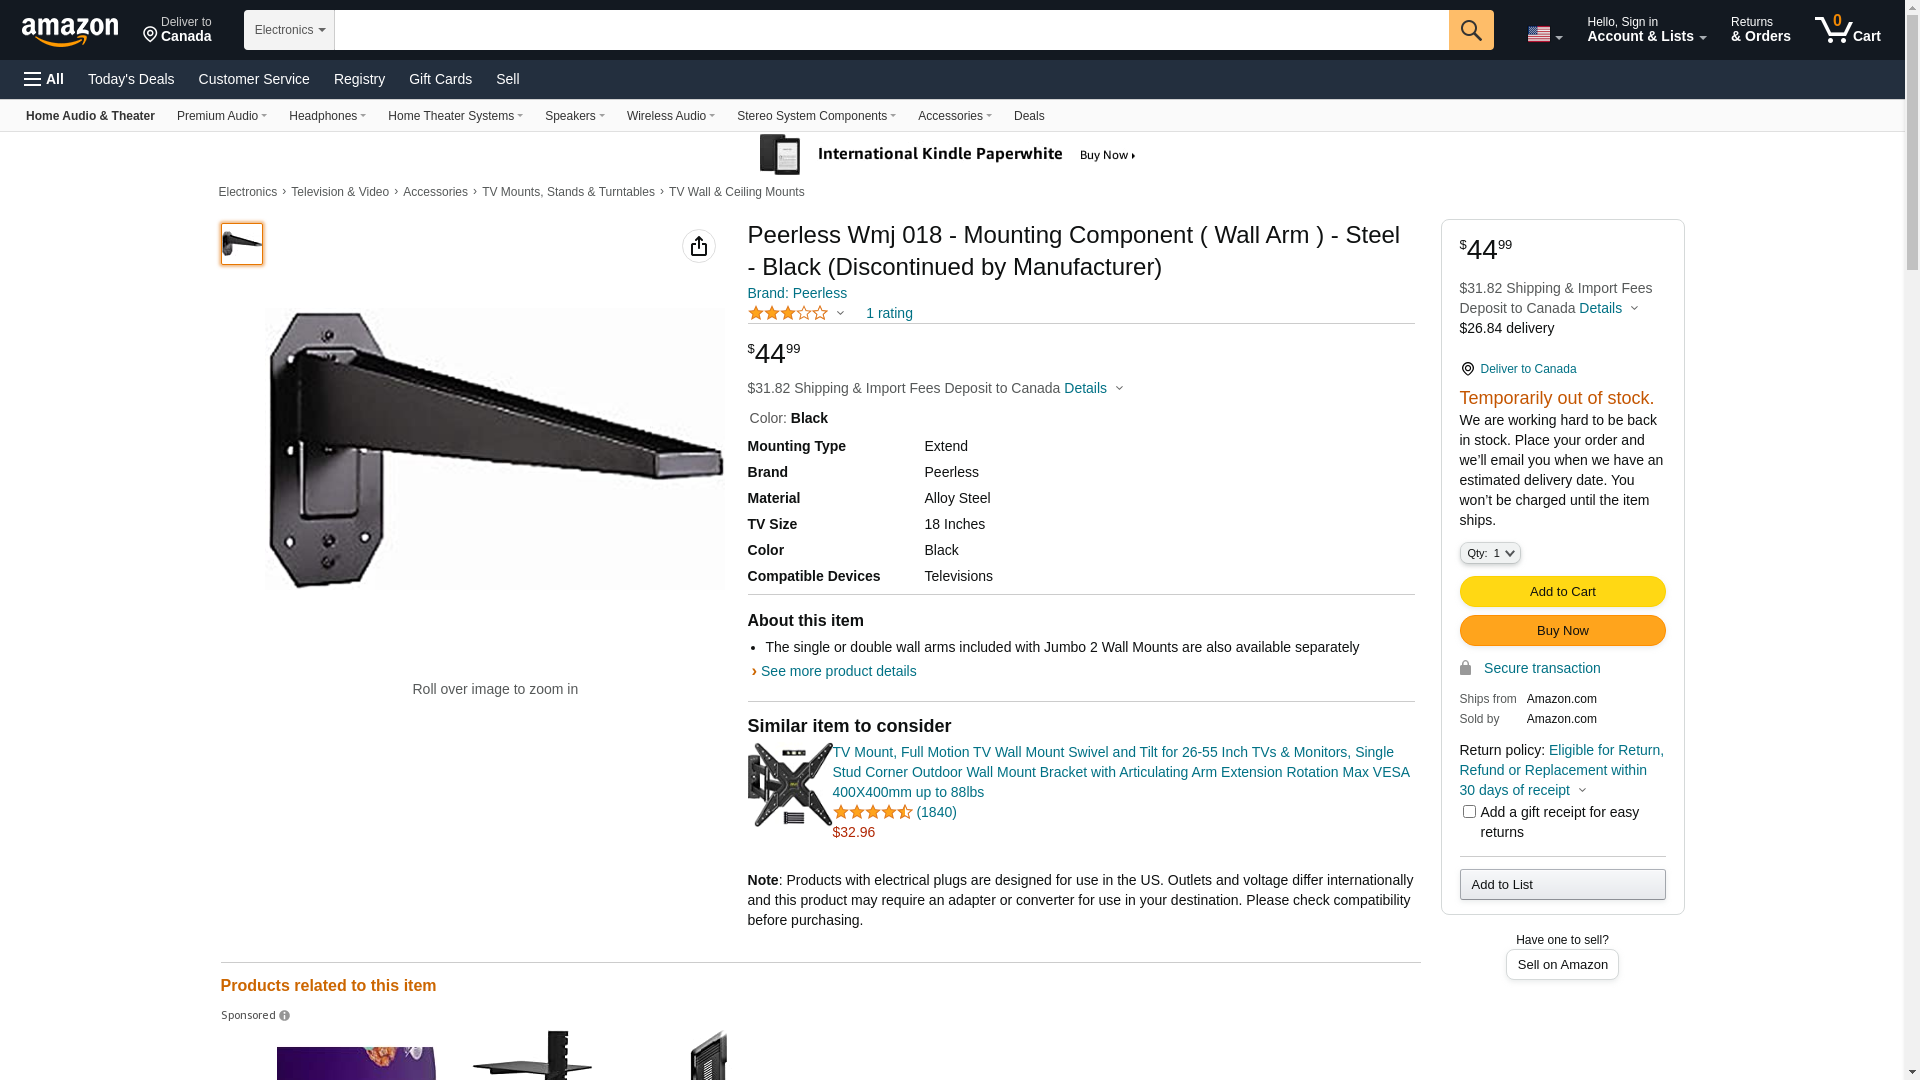Open the shopping cart icon

pos(1846,30)
